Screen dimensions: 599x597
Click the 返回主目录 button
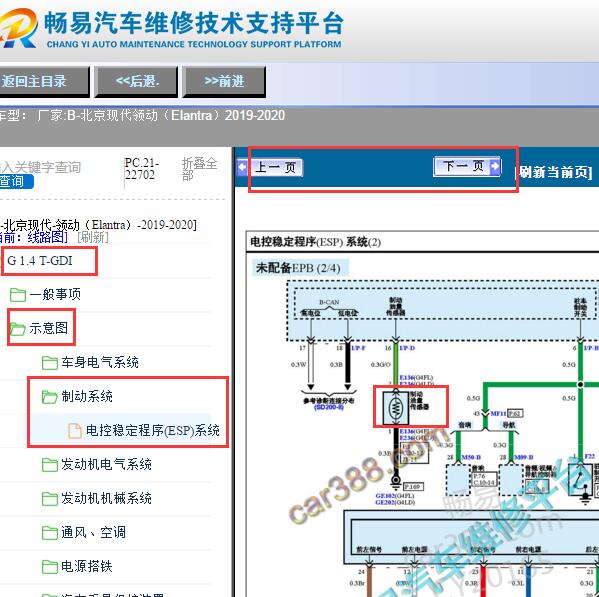coord(44,81)
